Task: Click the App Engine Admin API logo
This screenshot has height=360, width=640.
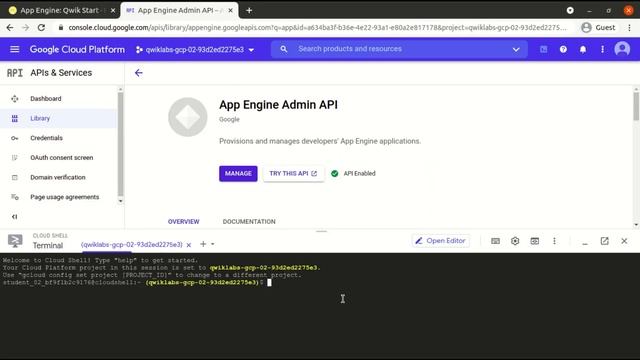Action: click(x=188, y=117)
